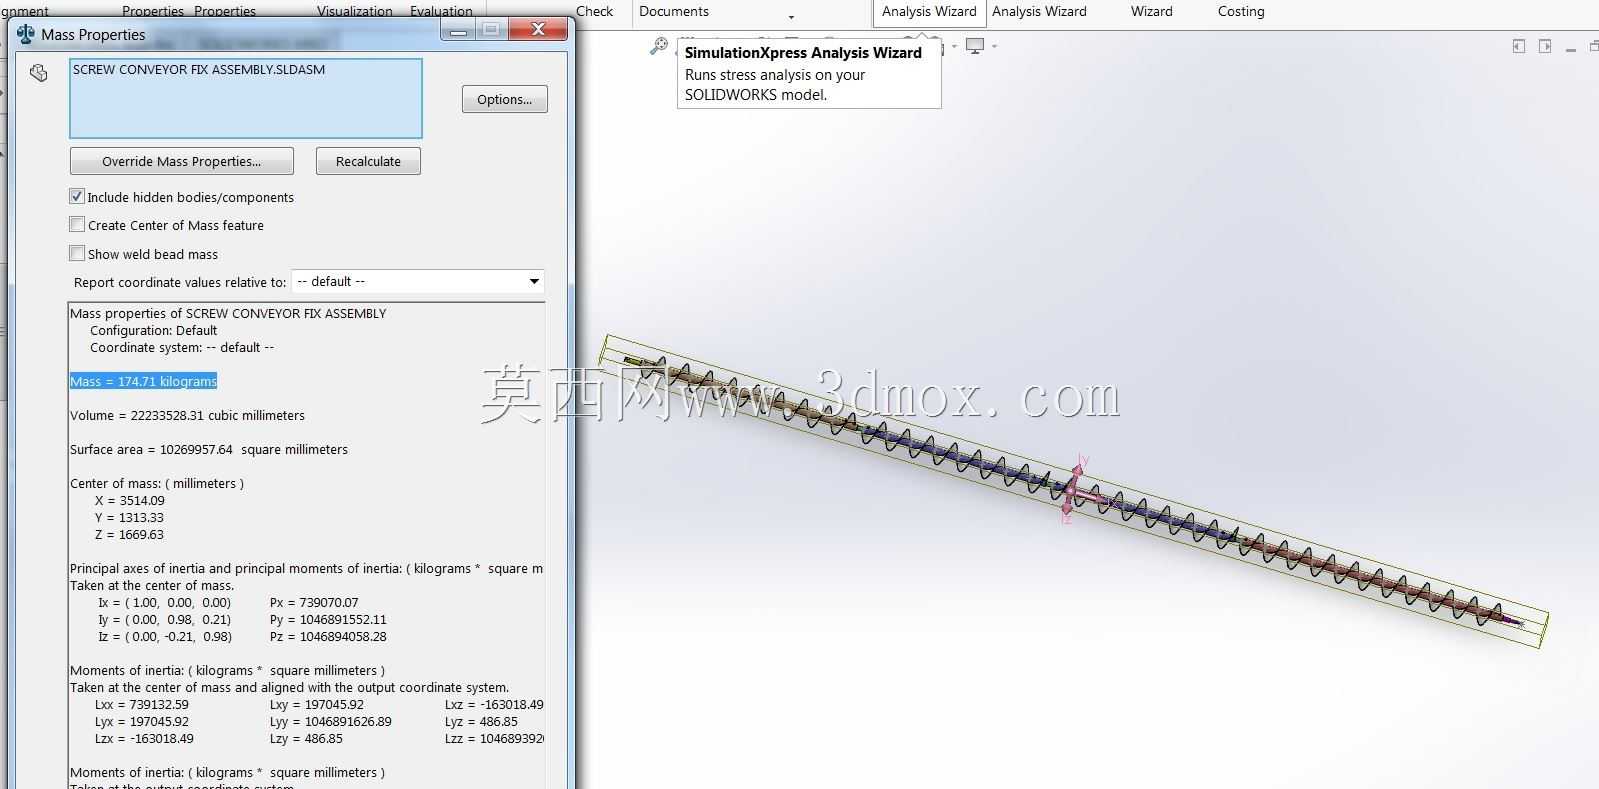Click the selected items part icon beside list box
This screenshot has width=1599, height=789.
[39, 73]
